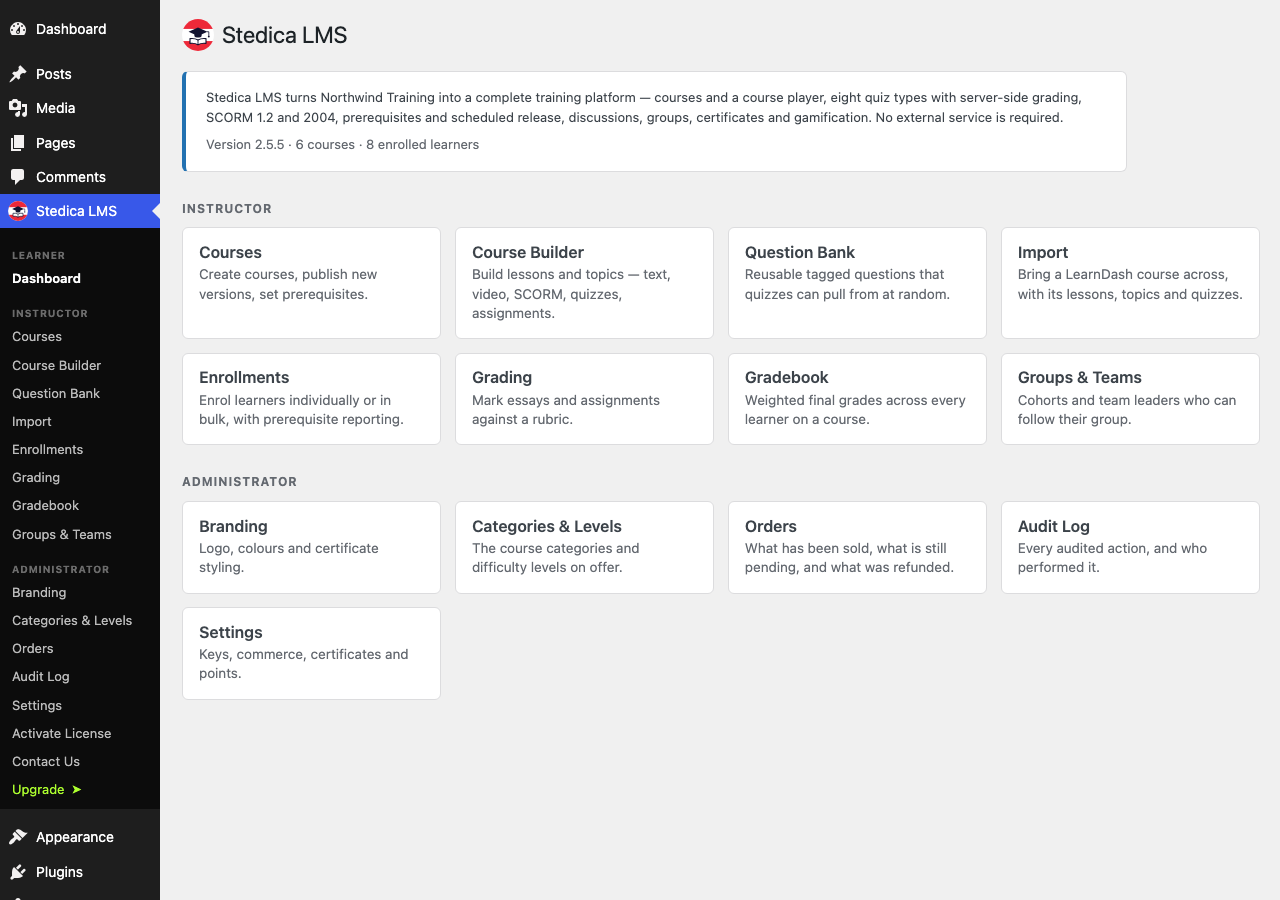Select the learner Dashboard submenu item
1280x900 pixels.
(46, 279)
